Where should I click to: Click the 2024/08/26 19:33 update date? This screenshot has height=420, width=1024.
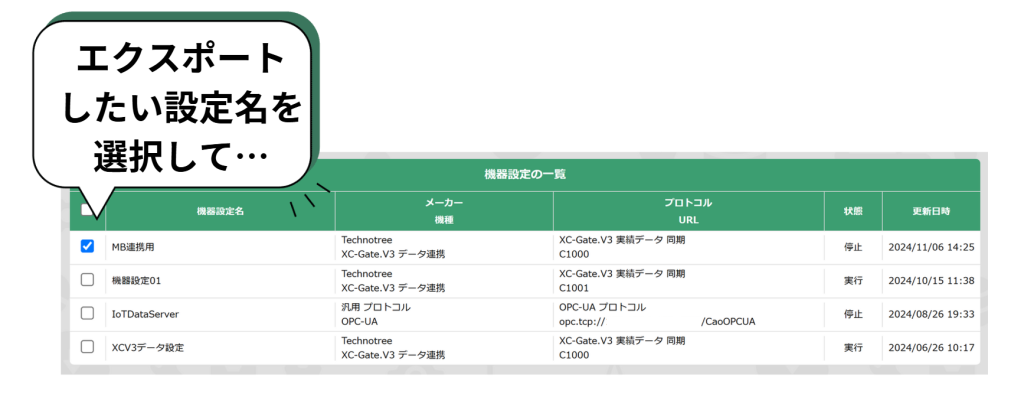(x=931, y=314)
